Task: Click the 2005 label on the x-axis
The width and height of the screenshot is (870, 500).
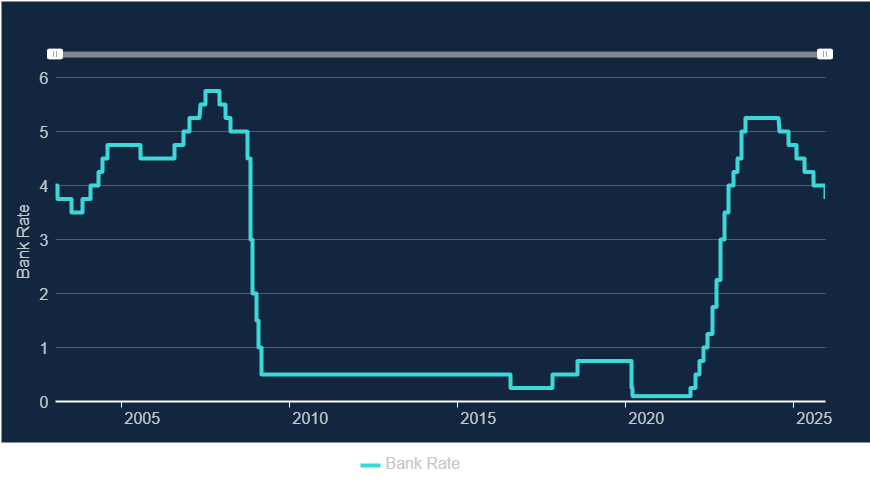Action: coord(142,417)
